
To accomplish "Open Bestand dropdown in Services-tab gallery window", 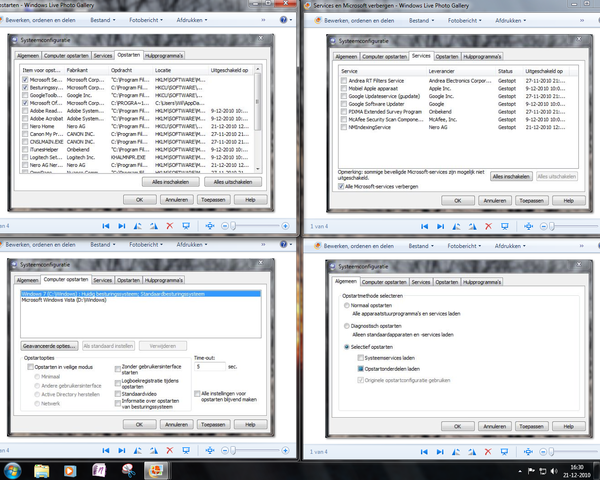I will coord(421,21).
